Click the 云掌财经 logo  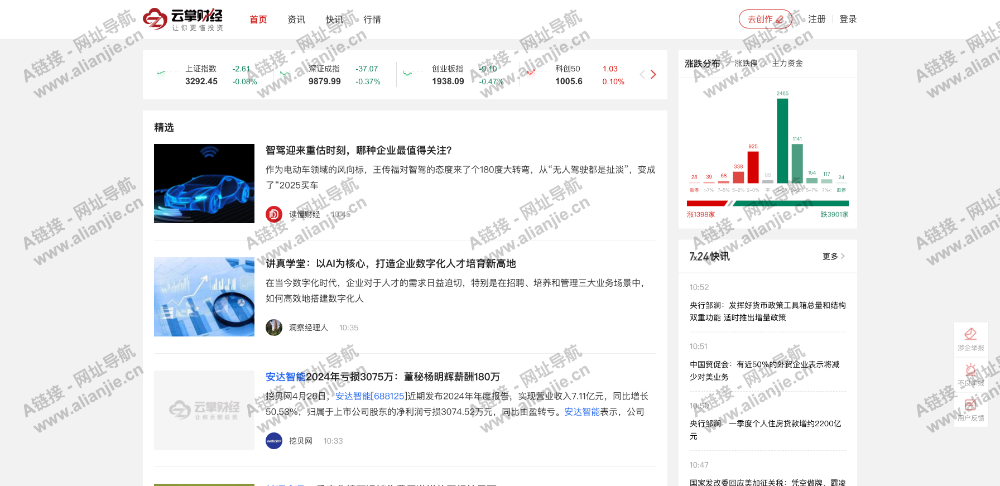tap(183, 19)
